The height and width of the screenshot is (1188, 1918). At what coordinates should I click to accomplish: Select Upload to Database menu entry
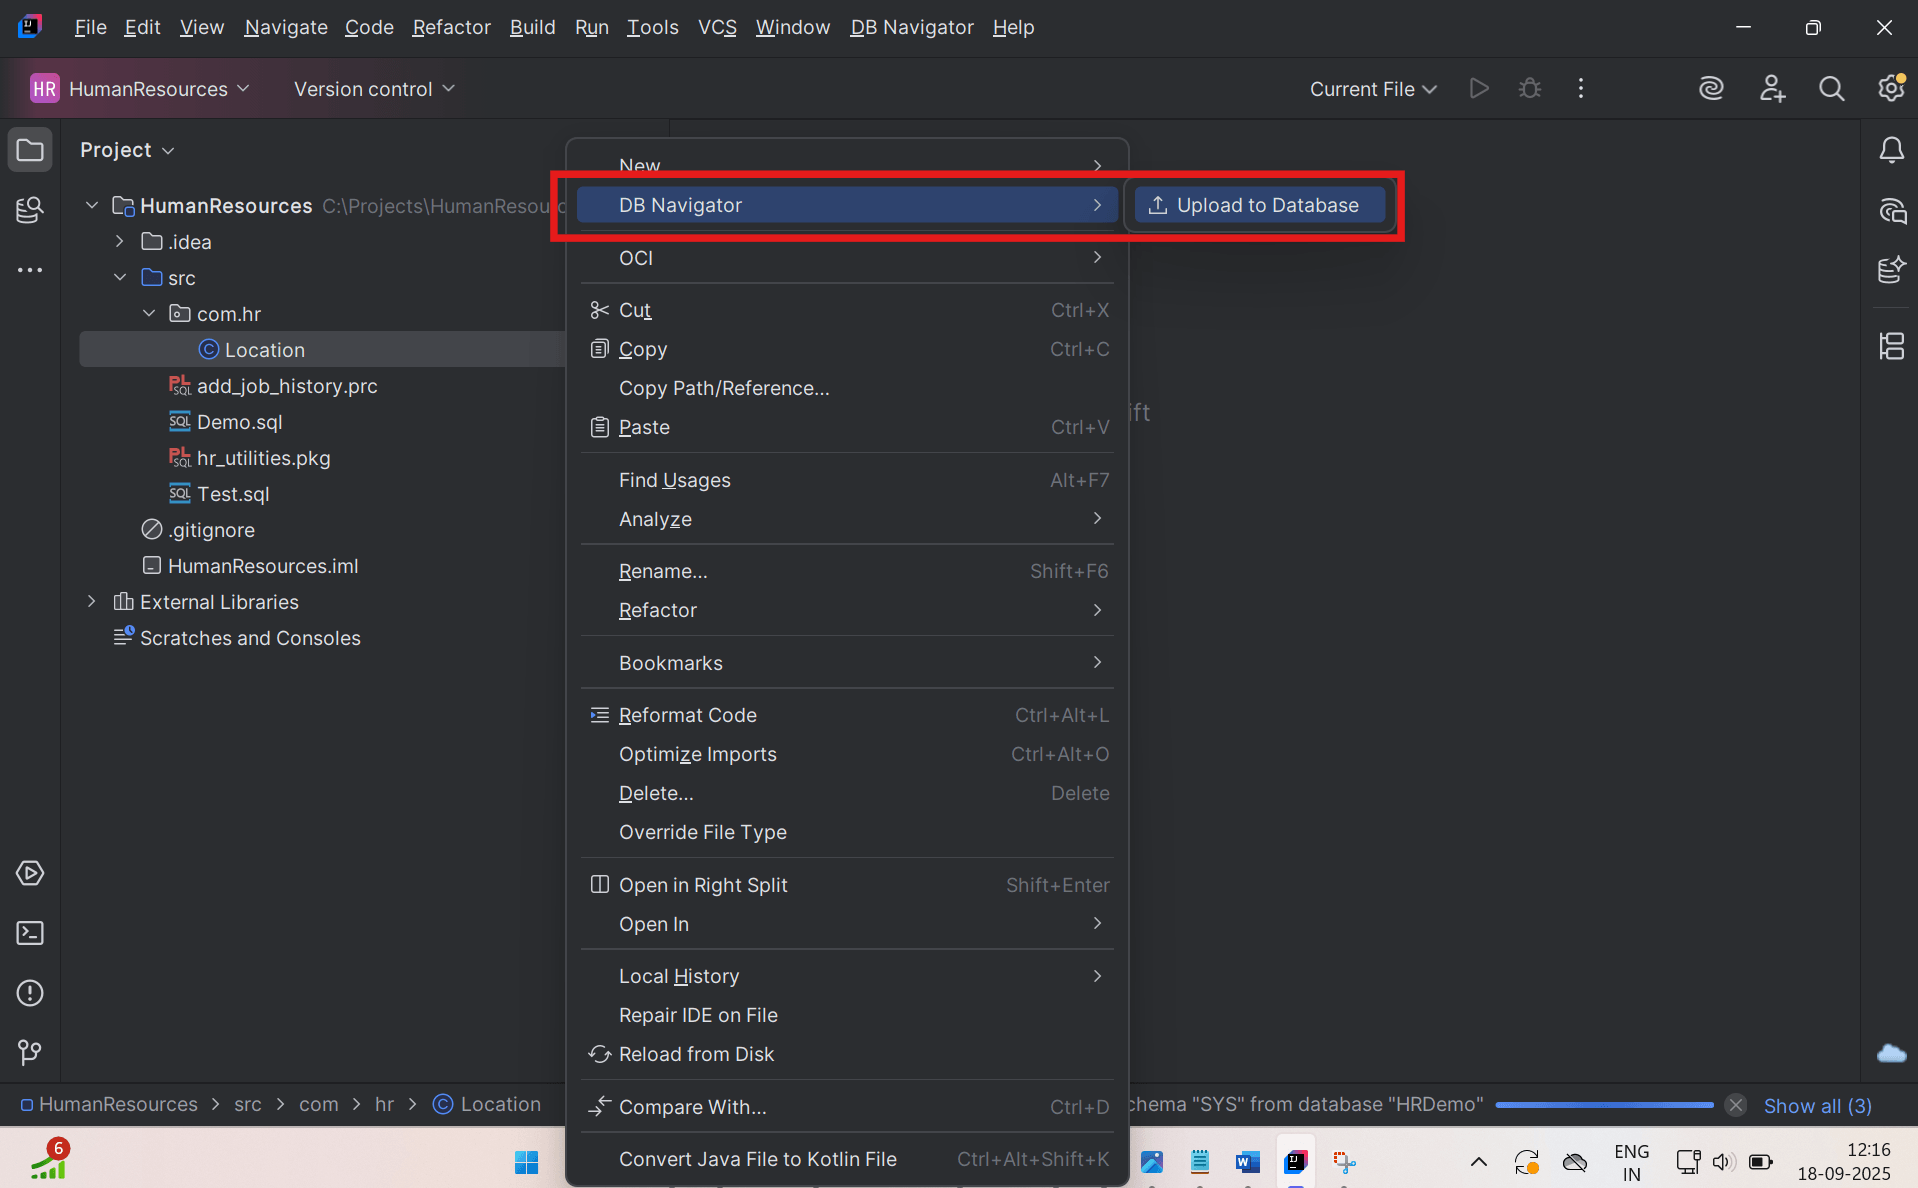[x=1258, y=205]
